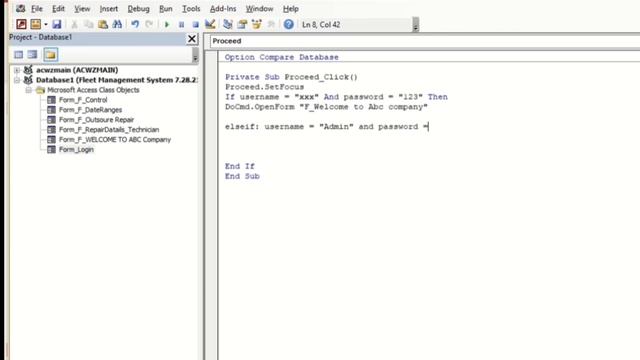Open the Run menu
Screen dimensions: 640x360
pos(166,9)
